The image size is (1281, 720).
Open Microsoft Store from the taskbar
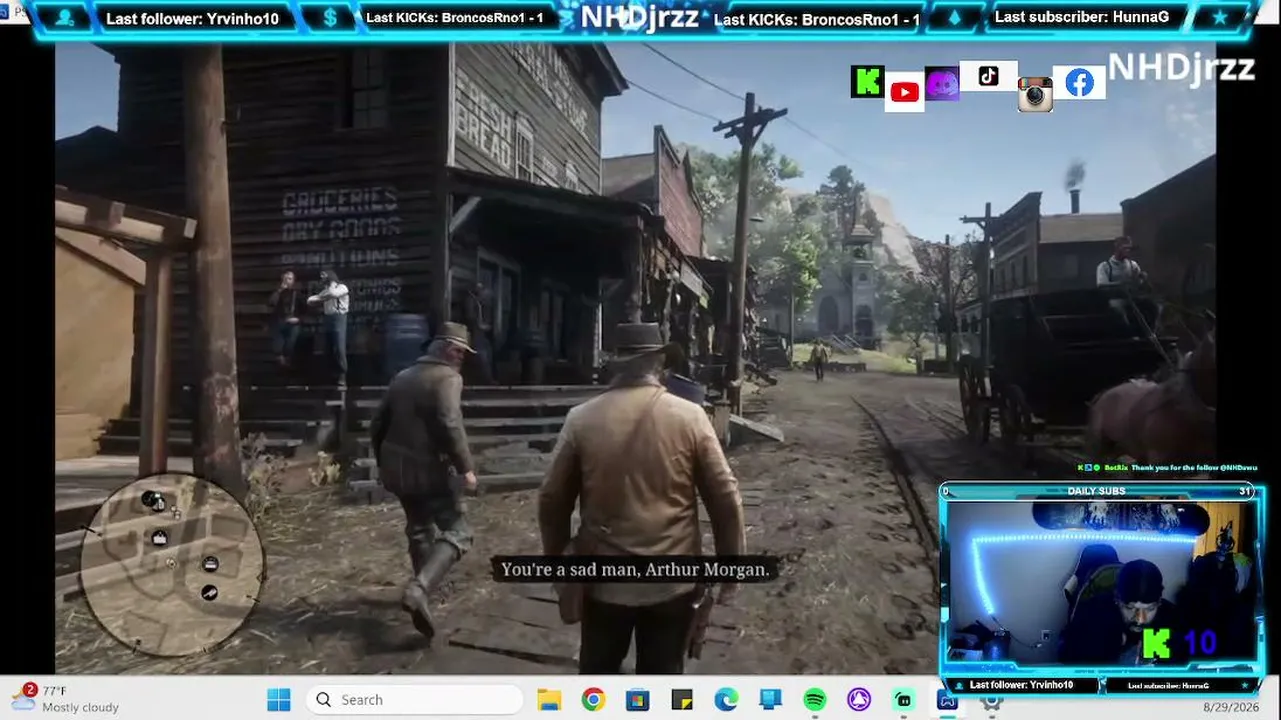(637, 700)
